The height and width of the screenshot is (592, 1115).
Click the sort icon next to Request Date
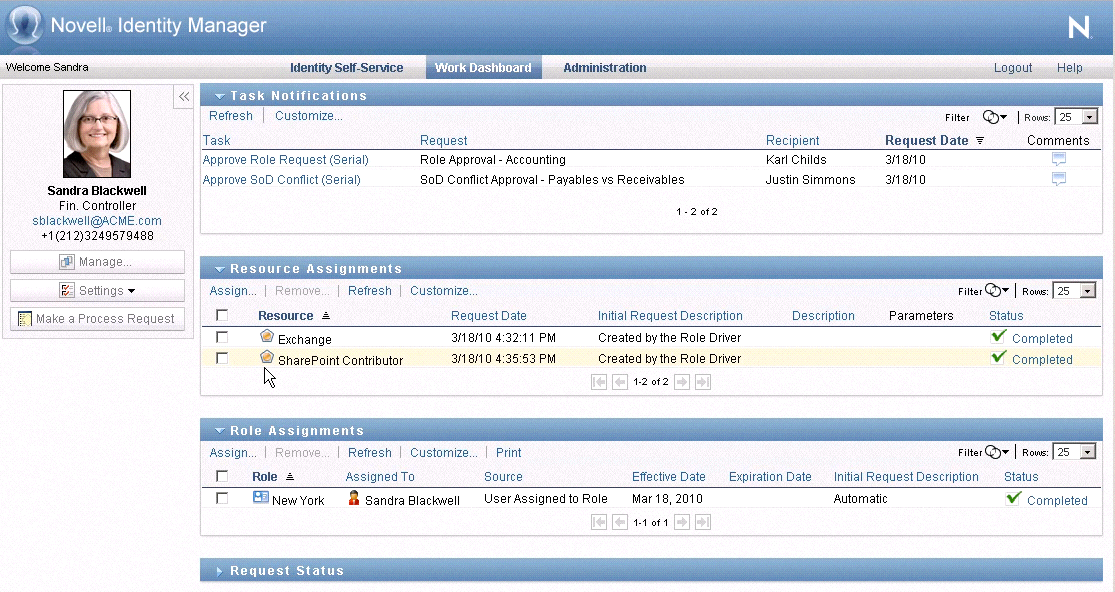click(980, 141)
